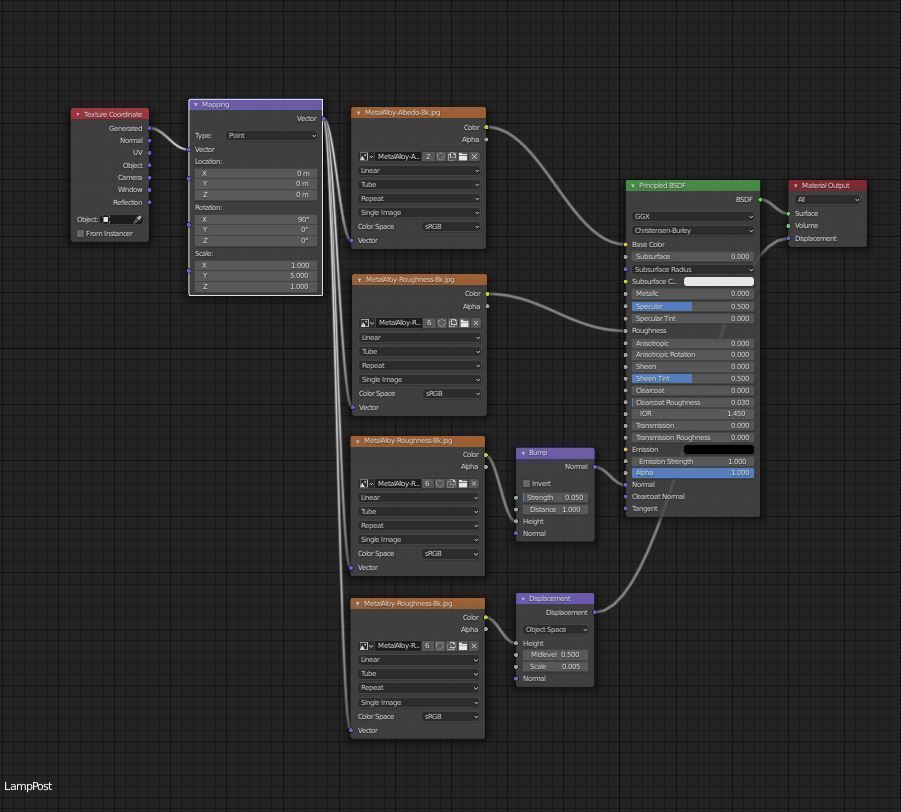Open image browser in texture node feeding Displacement

tap(366, 646)
